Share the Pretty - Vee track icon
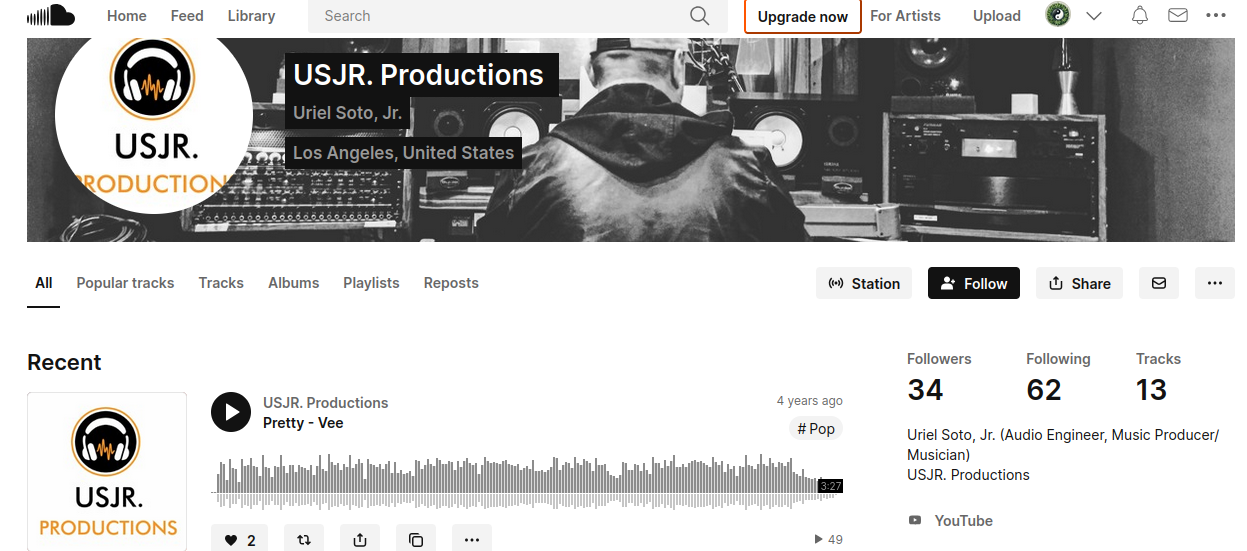Screen dimensions: 1247x551 coord(360,540)
